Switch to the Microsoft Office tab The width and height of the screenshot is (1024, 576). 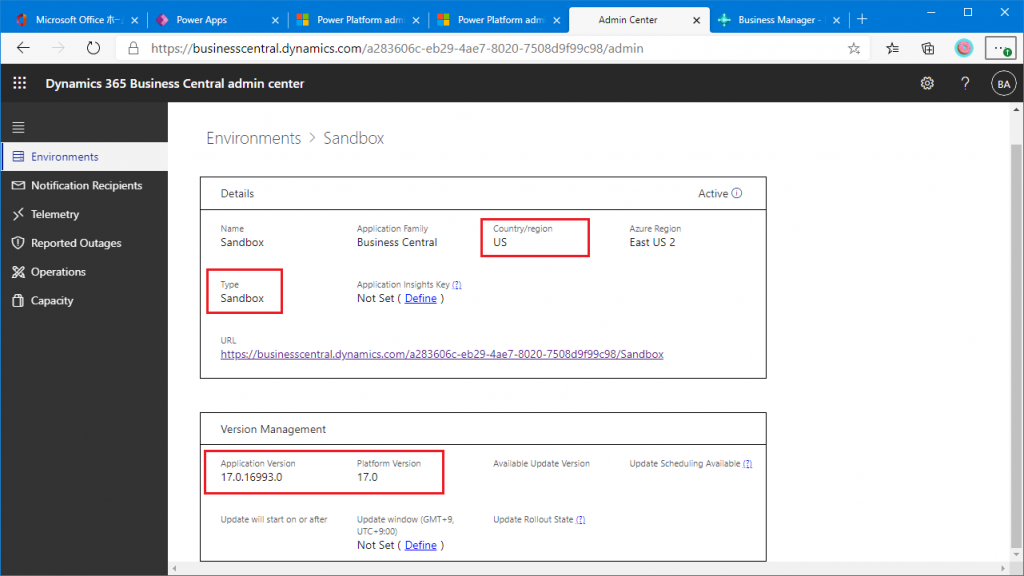pyautogui.click(x=76, y=20)
